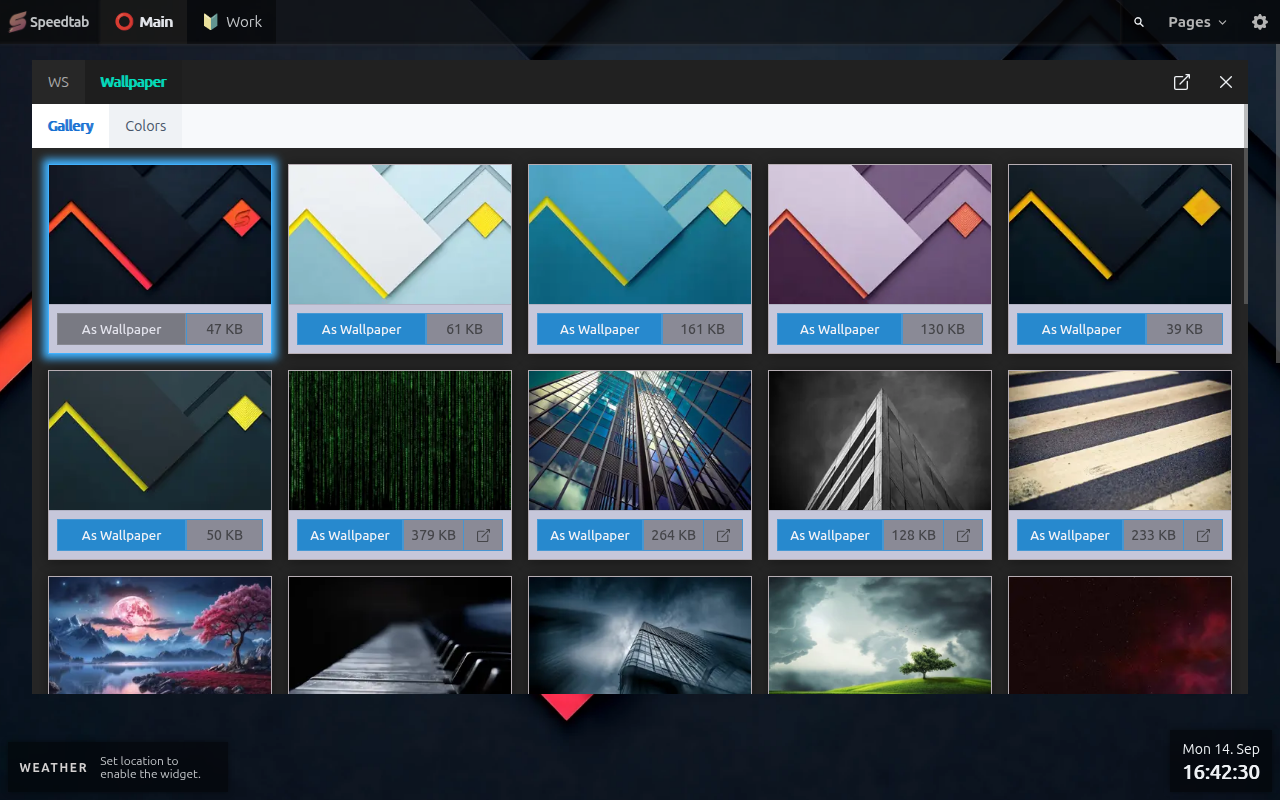Switch to the Work page tab
This screenshot has width=1280, height=800.
tap(232, 22)
